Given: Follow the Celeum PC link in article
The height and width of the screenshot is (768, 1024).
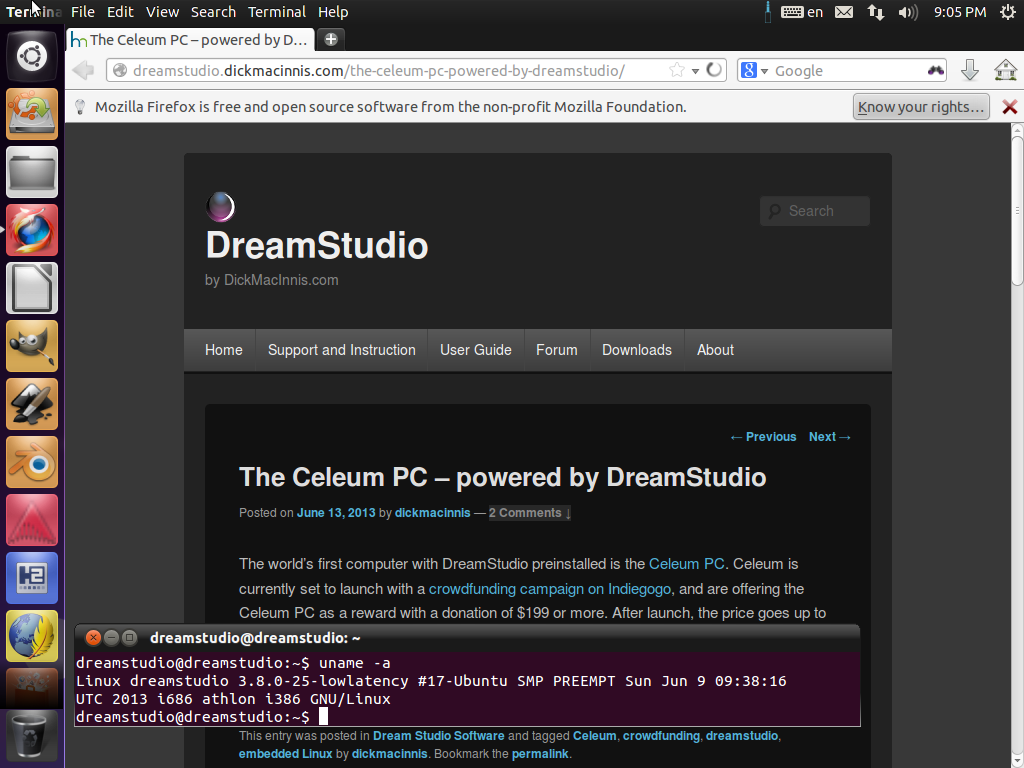Looking at the screenshot, I should [686, 564].
